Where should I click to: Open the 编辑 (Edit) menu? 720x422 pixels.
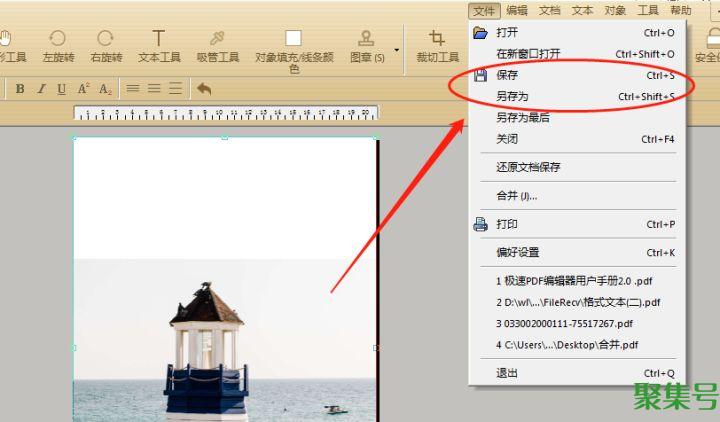(x=516, y=10)
